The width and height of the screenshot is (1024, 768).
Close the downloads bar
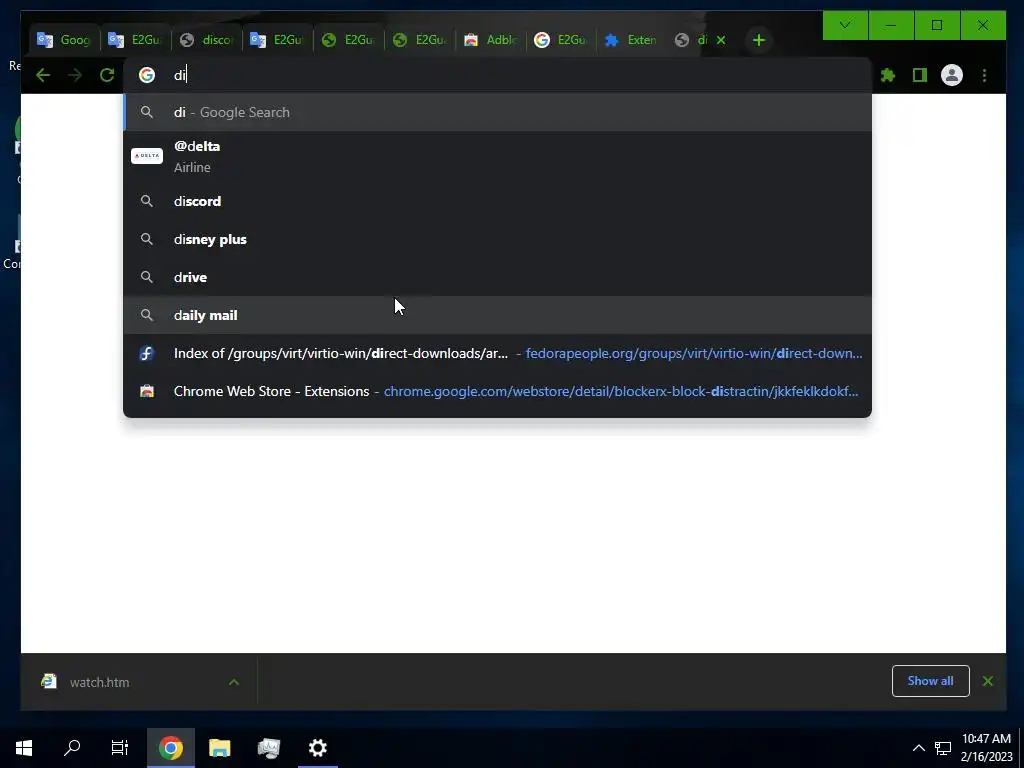[987, 681]
